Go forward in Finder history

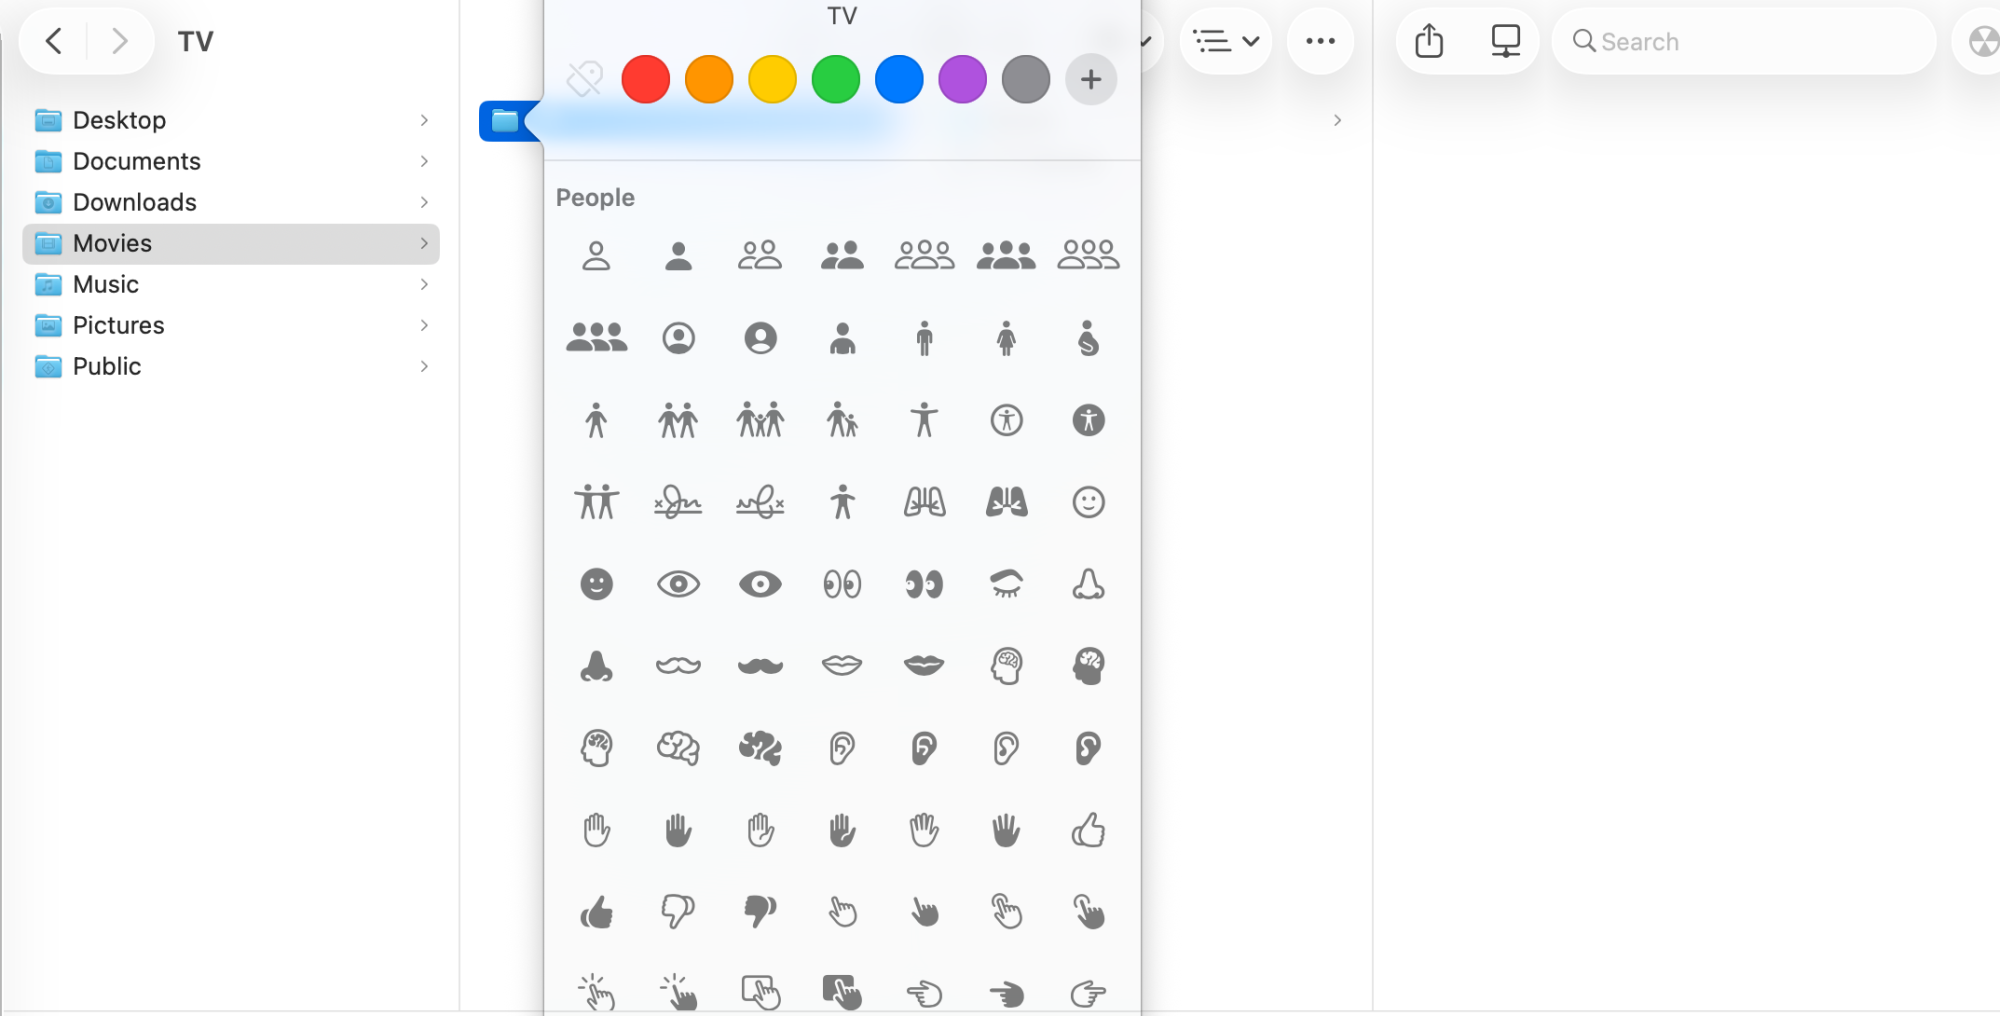click(x=120, y=41)
